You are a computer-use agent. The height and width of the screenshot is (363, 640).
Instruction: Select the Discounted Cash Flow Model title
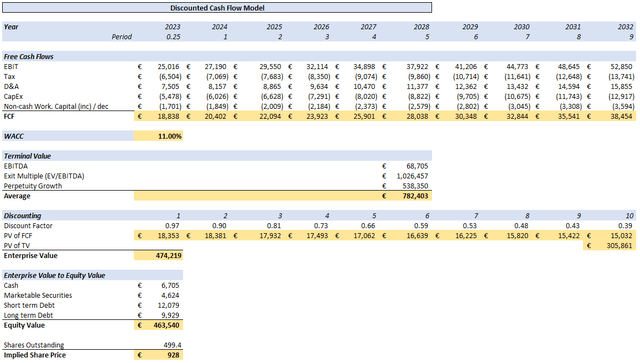[217, 8]
